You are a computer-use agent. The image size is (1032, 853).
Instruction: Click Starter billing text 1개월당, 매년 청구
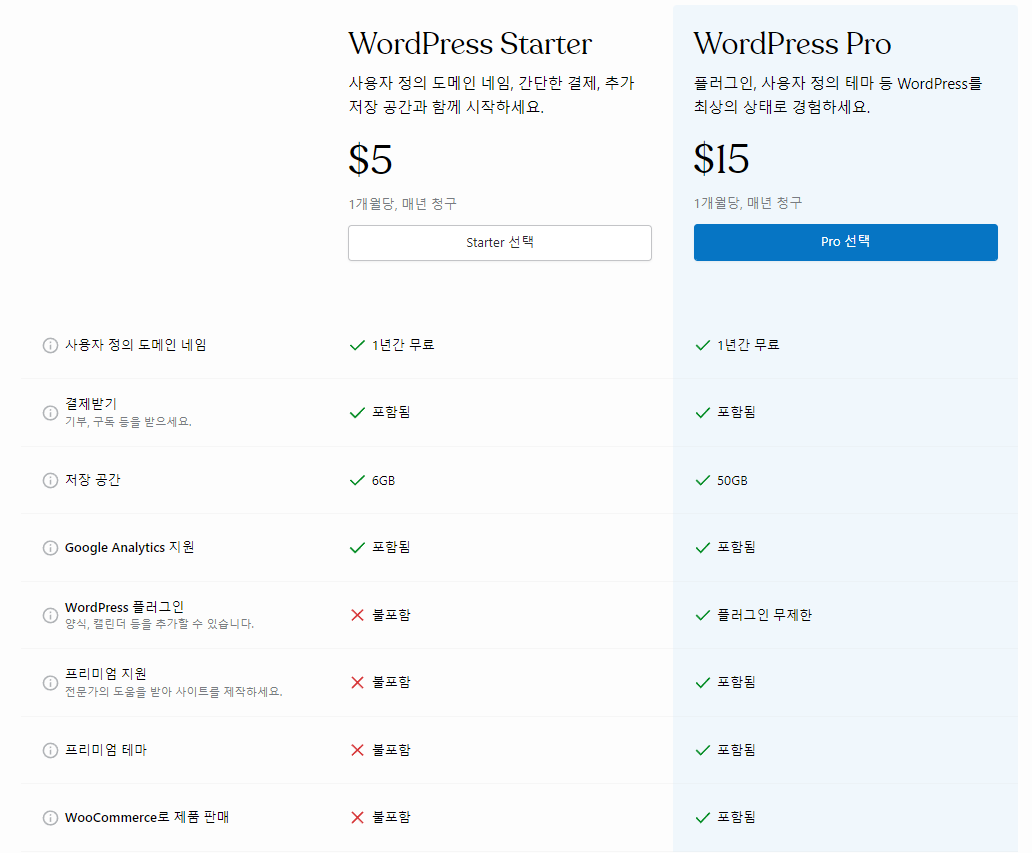coord(403,204)
